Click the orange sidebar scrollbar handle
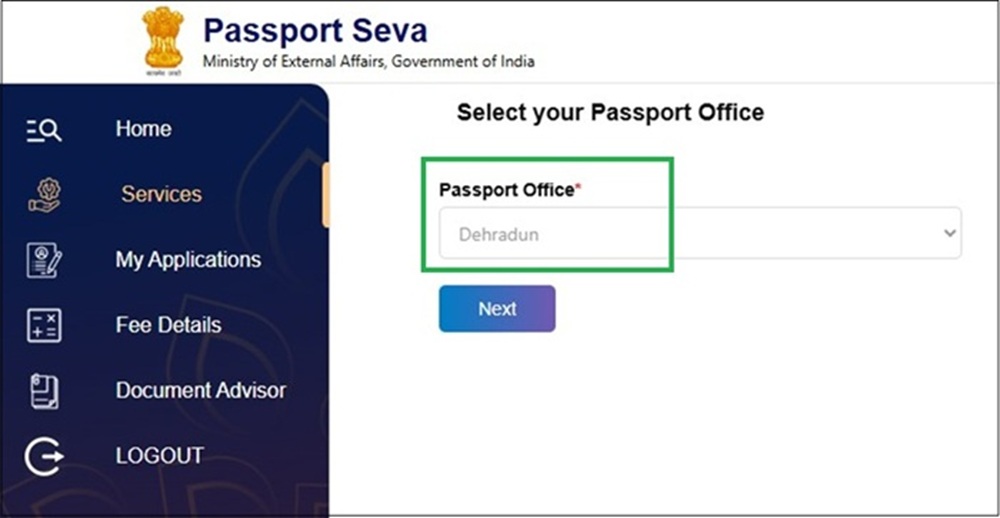The height and width of the screenshot is (518, 1000). point(326,195)
